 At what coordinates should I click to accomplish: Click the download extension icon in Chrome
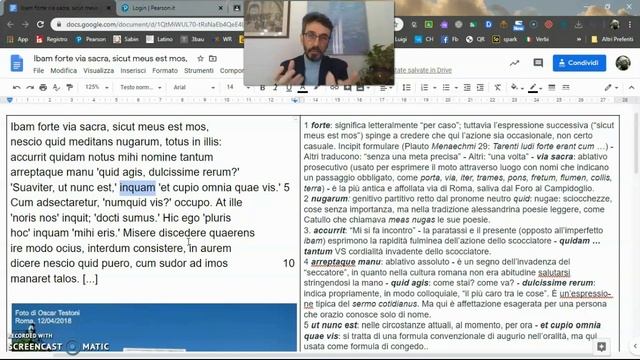(578, 24)
